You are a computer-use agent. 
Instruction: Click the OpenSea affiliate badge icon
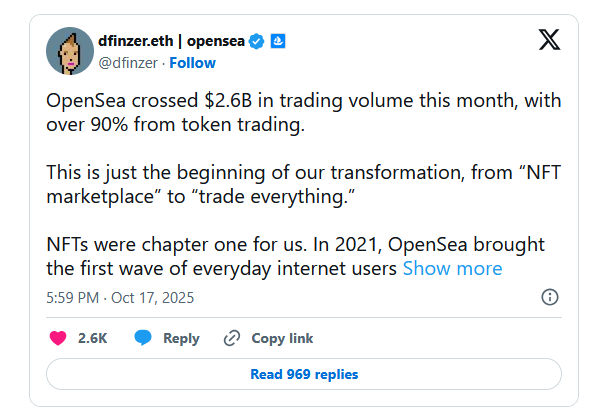(279, 41)
